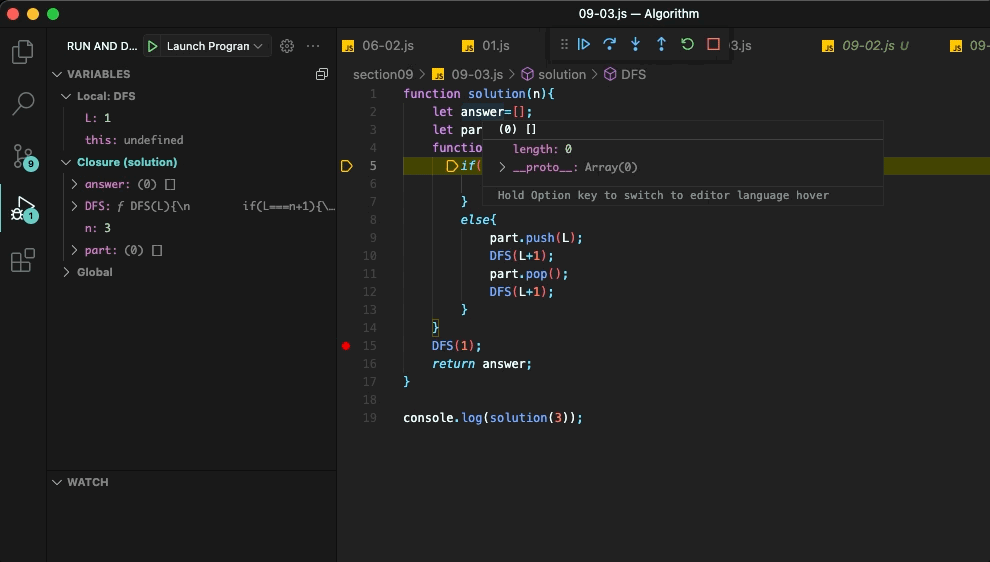Stop the debug session
This screenshot has width=990, height=562.
click(x=713, y=44)
